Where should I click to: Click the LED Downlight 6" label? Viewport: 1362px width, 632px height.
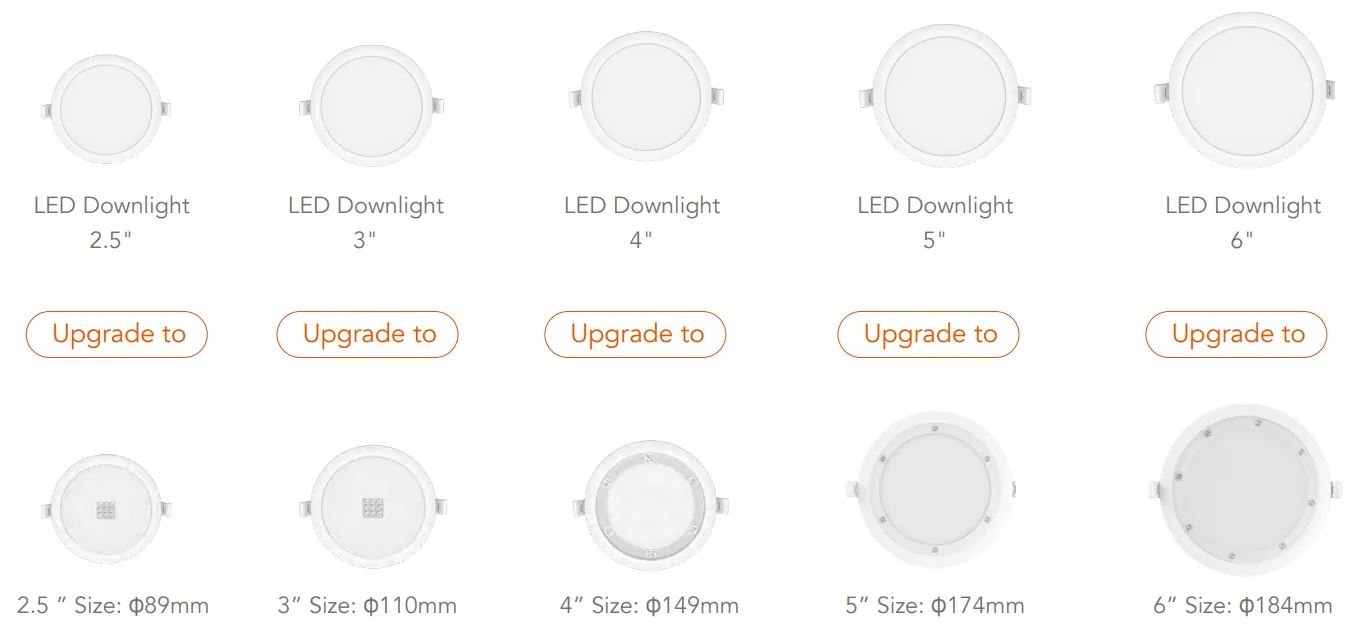pos(1243,223)
